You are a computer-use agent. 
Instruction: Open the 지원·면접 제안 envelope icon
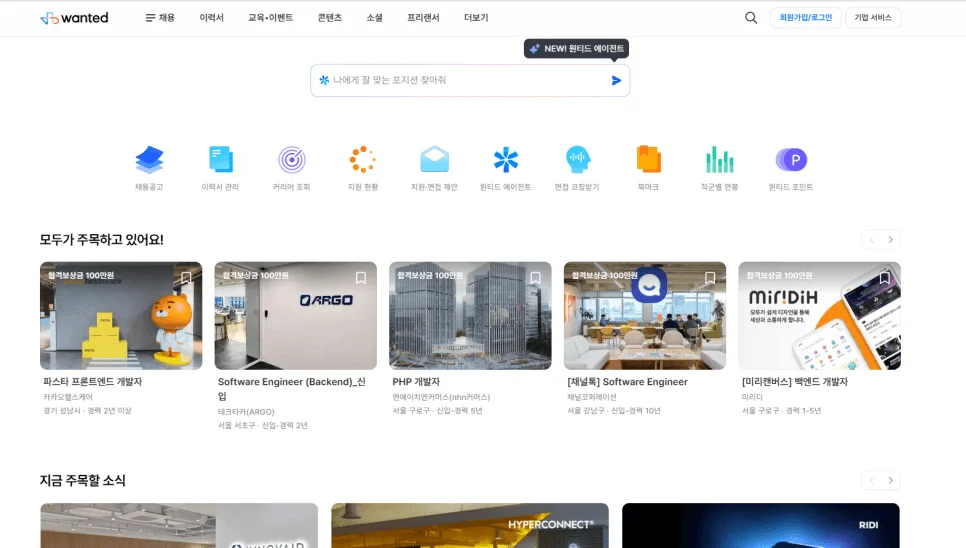coord(434,160)
